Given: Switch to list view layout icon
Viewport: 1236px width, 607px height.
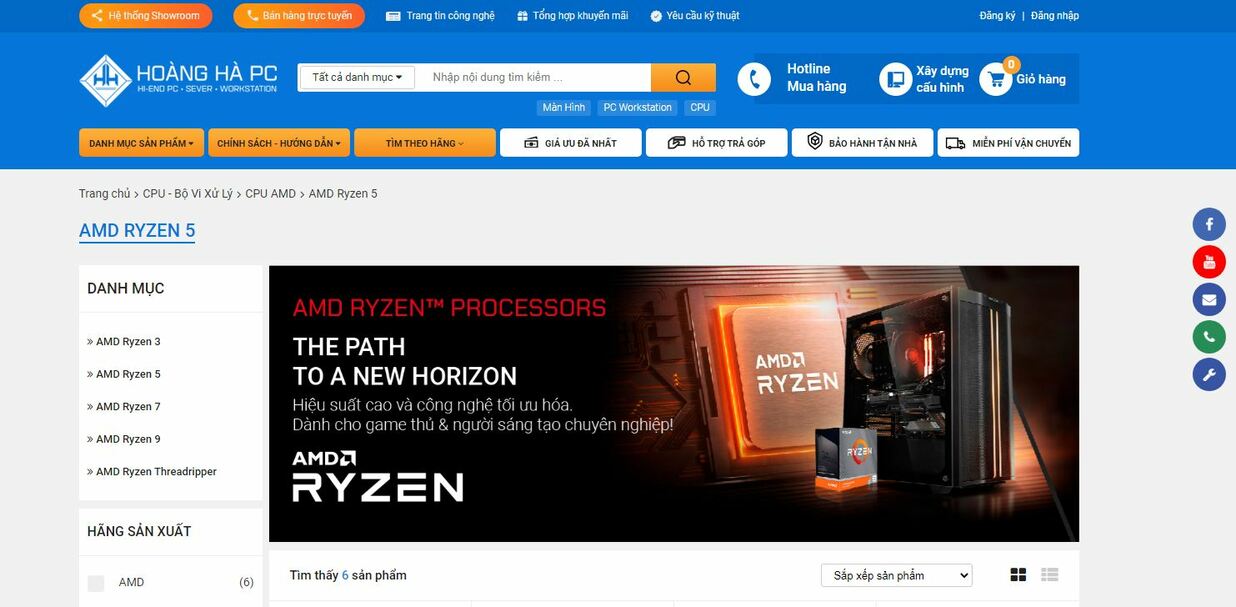Looking at the screenshot, I should click(1049, 575).
